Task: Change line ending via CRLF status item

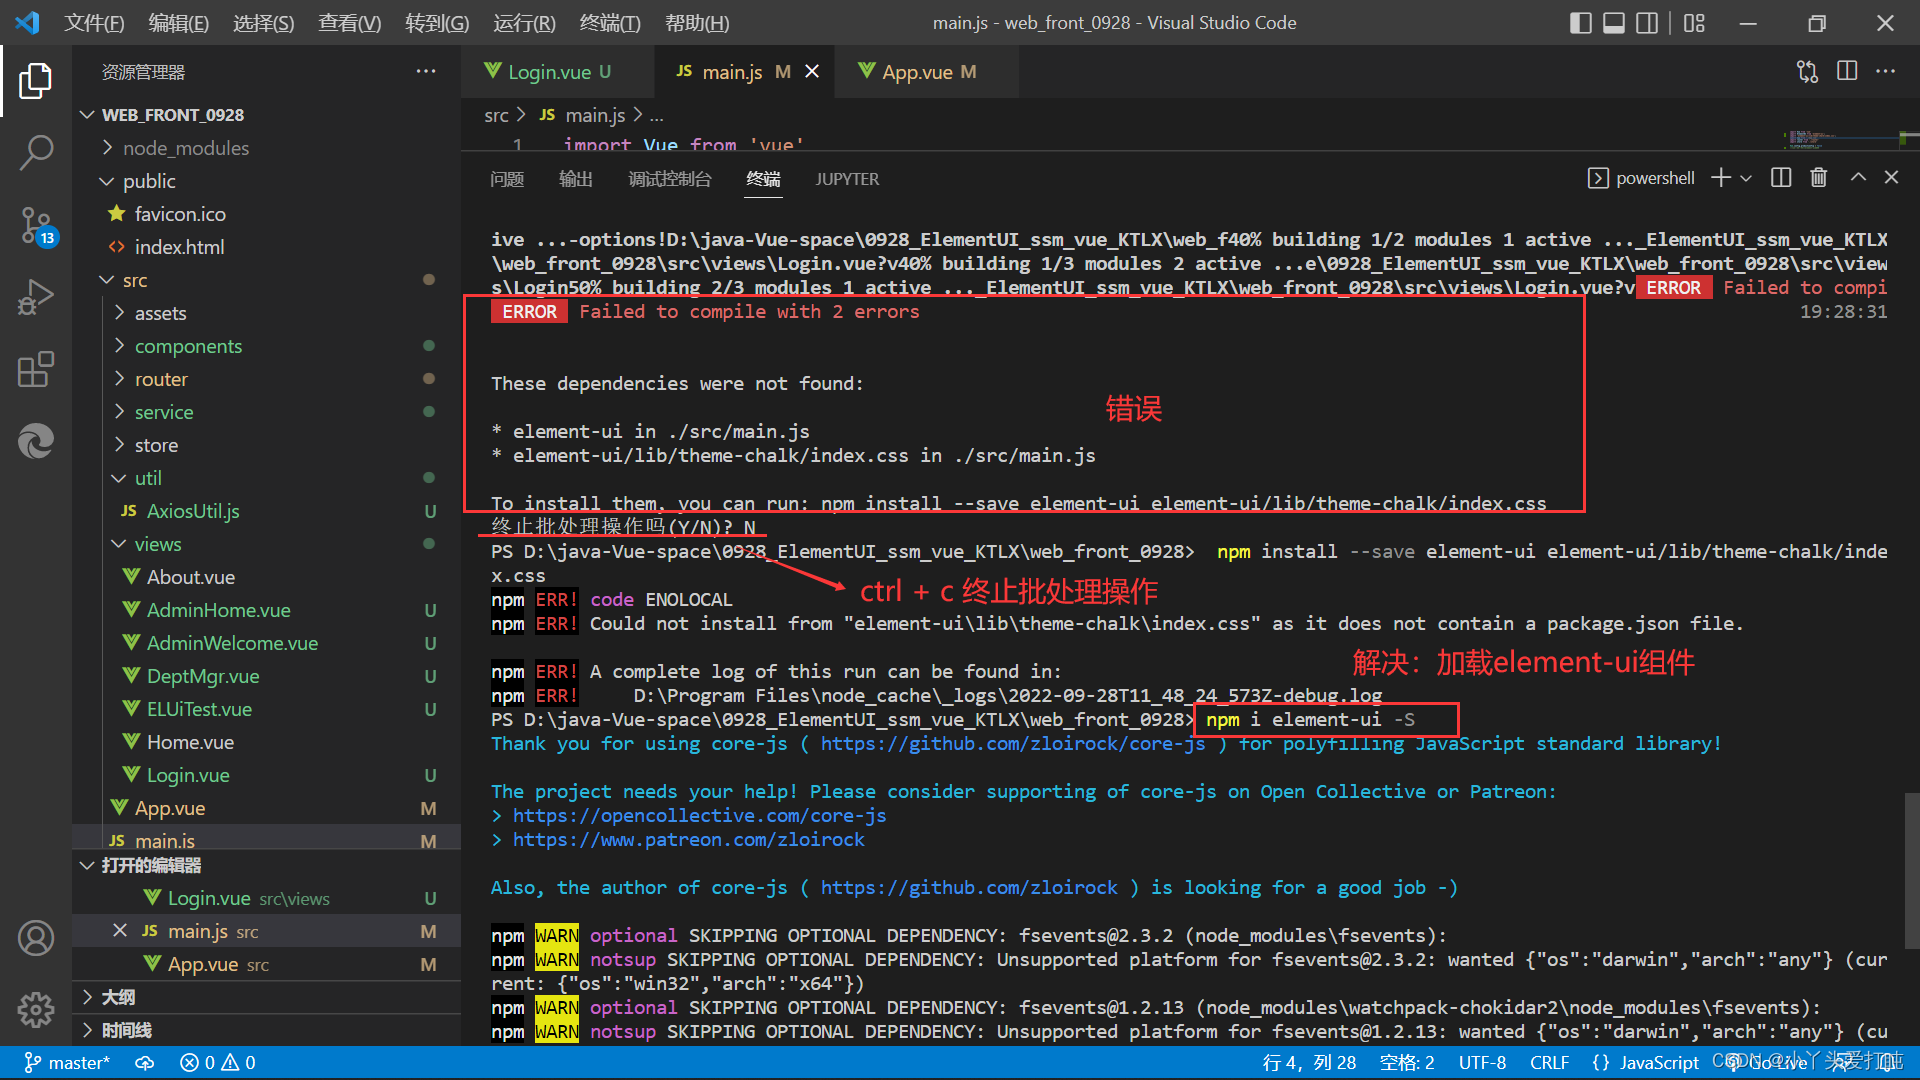Action: click(1549, 1063)
